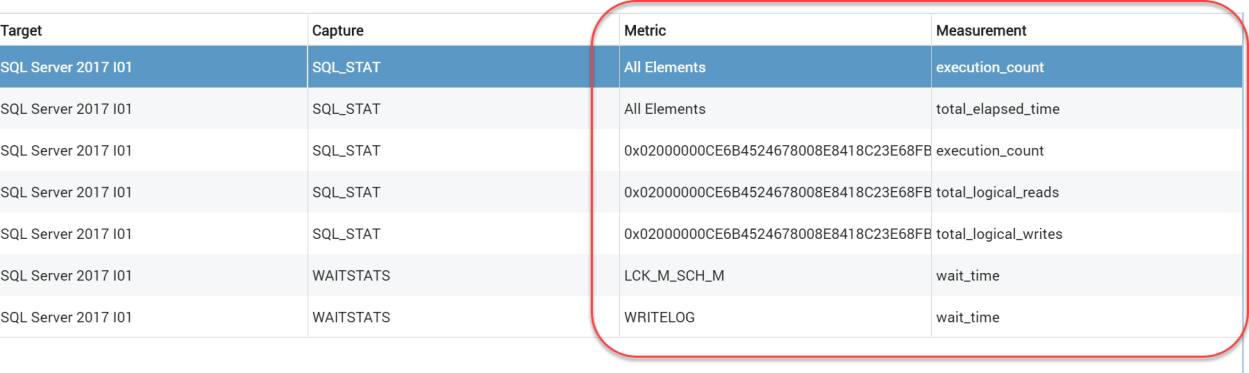Click WAITSTATS capture in WRITELOG row
Viewport: 1249px width, 373px height.
(x=351, y=318)
